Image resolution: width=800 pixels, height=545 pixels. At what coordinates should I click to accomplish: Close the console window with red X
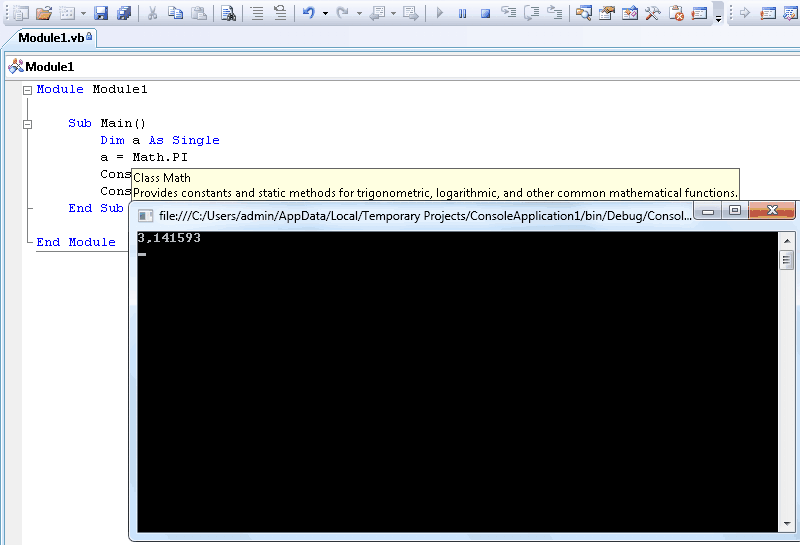(772, 210)
